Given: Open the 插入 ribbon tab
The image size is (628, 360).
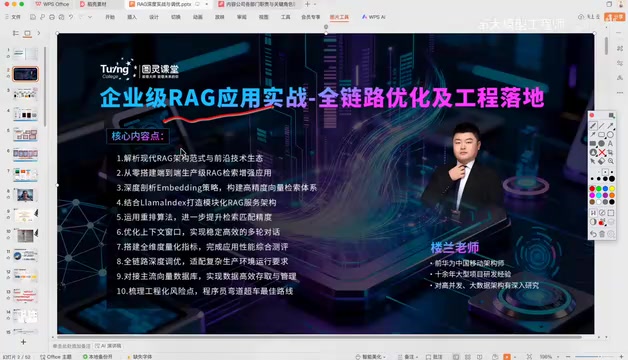Looking at the screenshot, I should 132,17.
